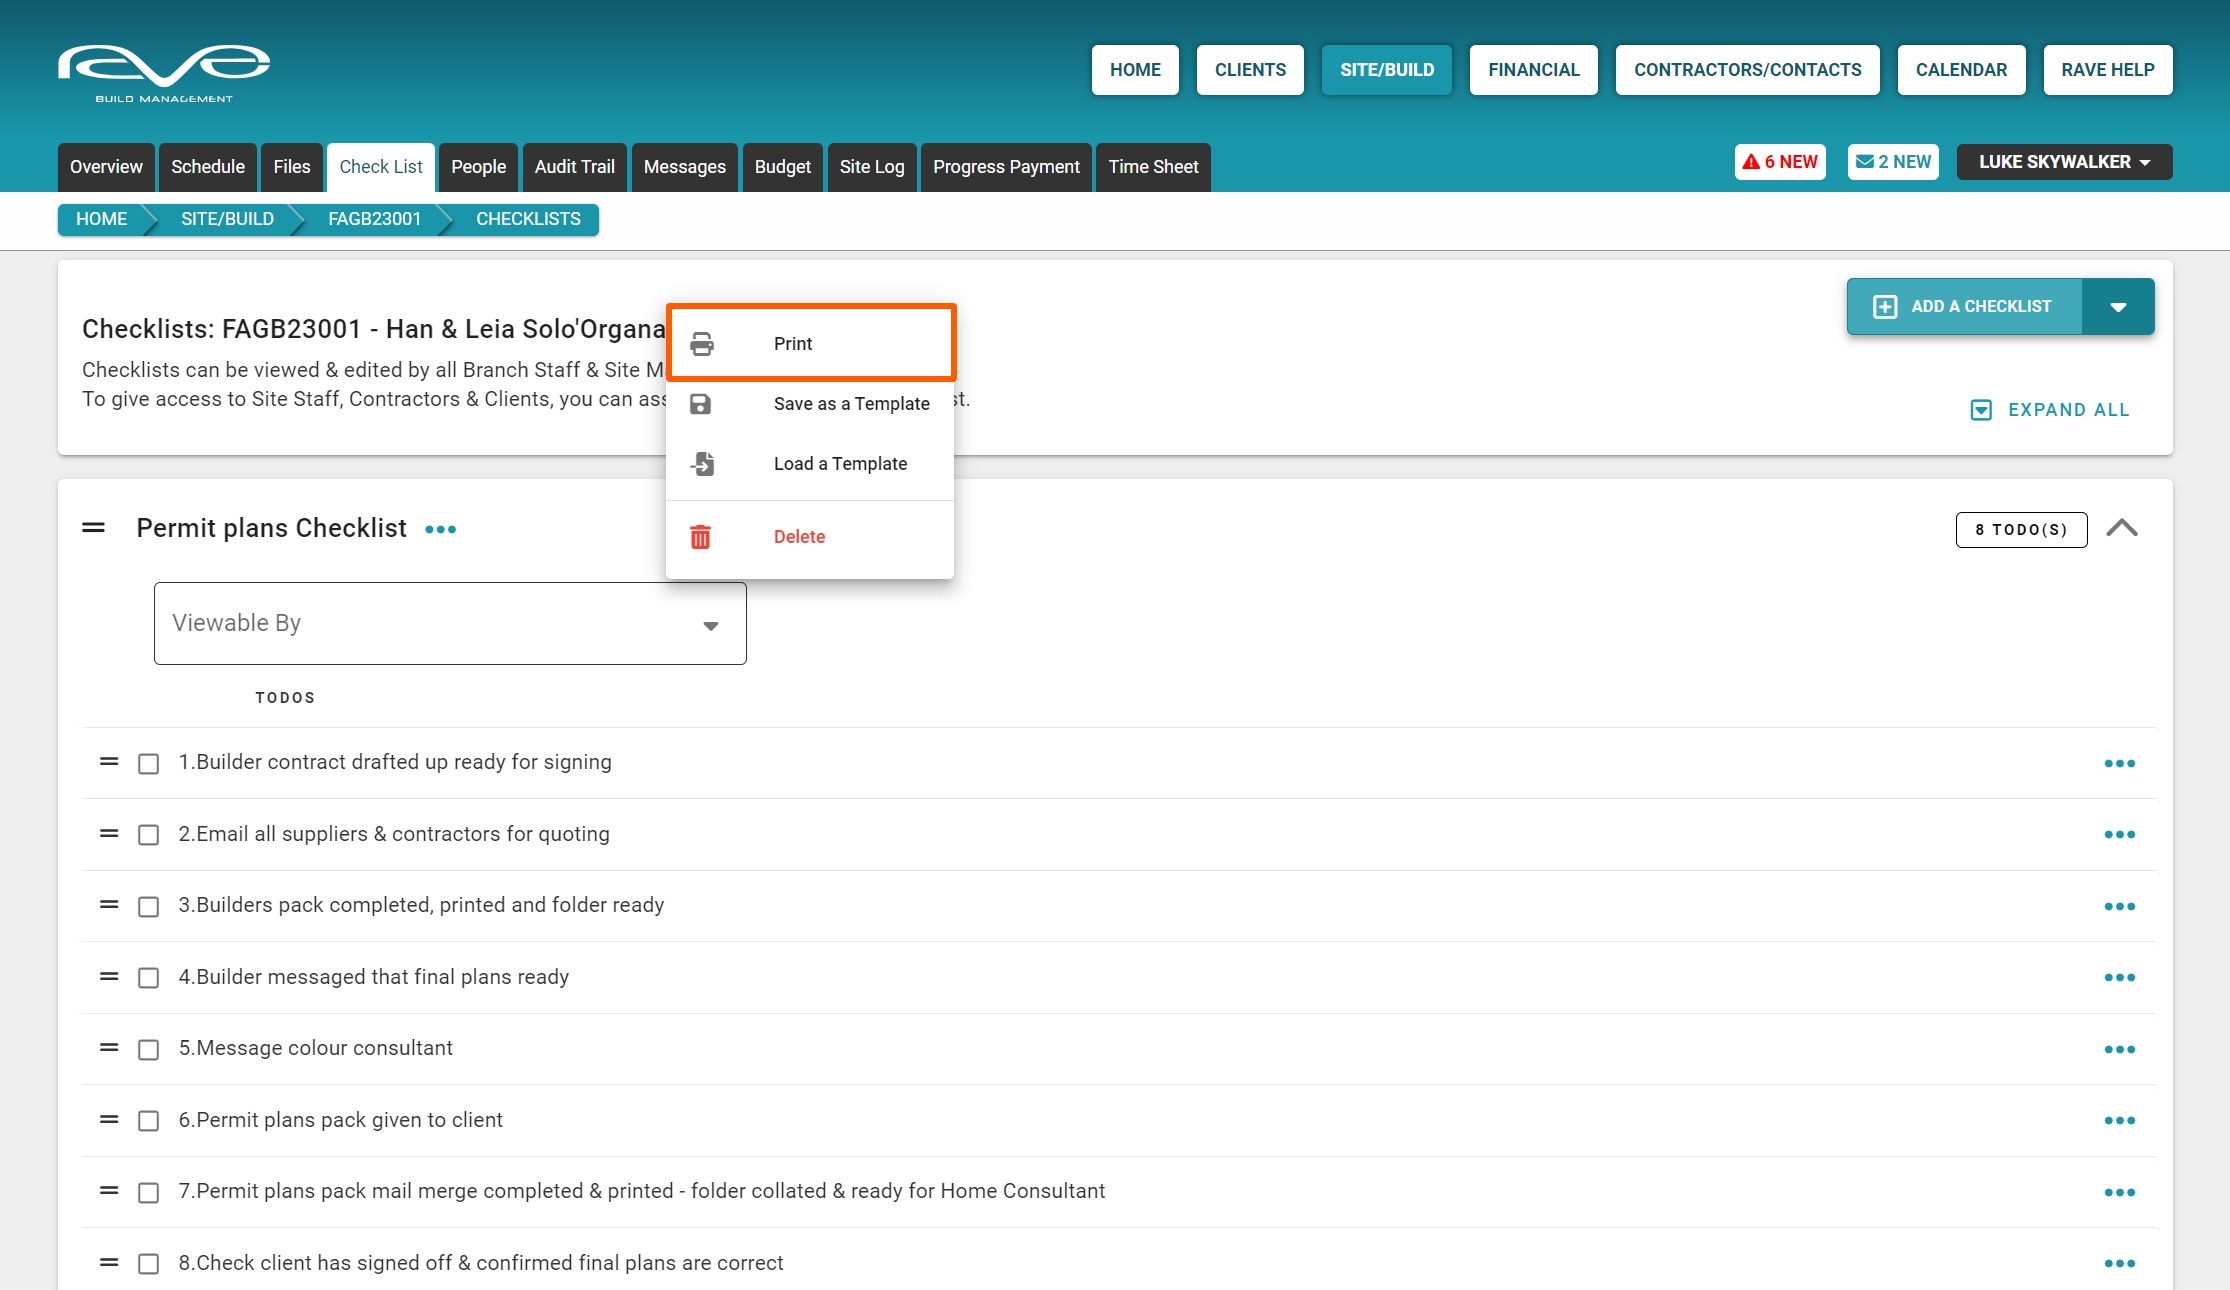Open three-dot menu beside Permit plans Checklist
2230x1290 pixels.
[440, 530]
